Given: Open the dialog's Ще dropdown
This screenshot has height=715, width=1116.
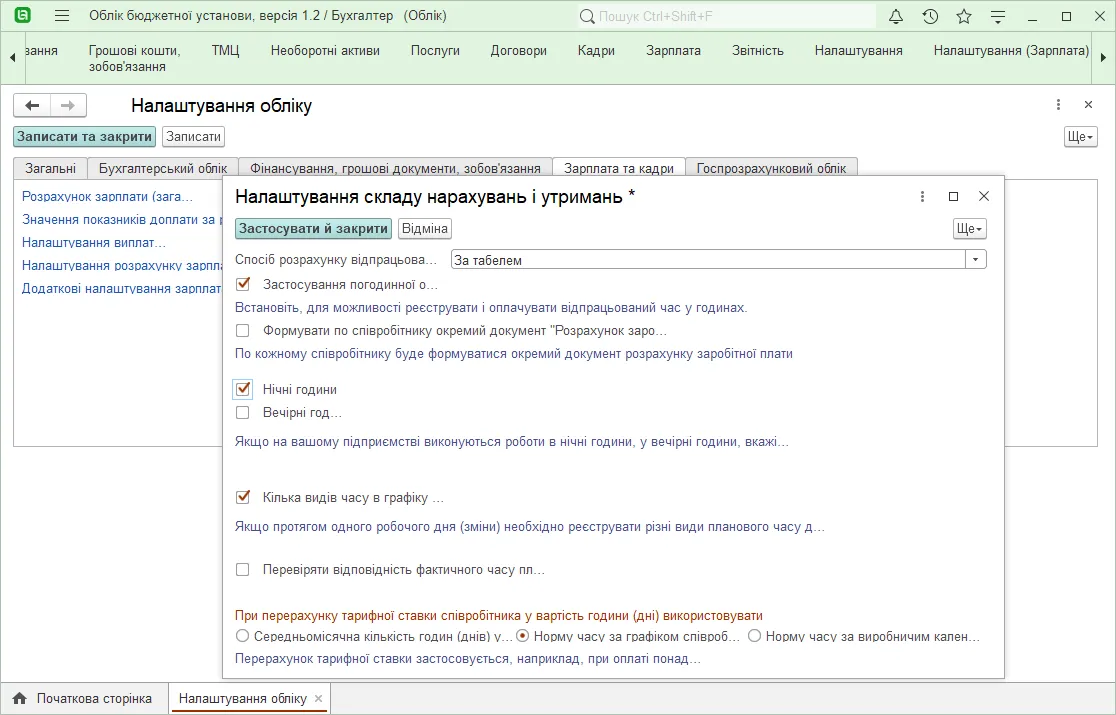Looking at the screenshot, I should pos(969,228).
